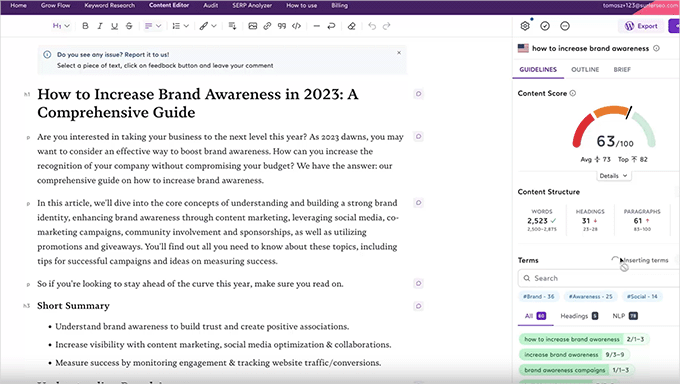Open the list type dropdown
The image size is (680, 384).
point(180,26)
